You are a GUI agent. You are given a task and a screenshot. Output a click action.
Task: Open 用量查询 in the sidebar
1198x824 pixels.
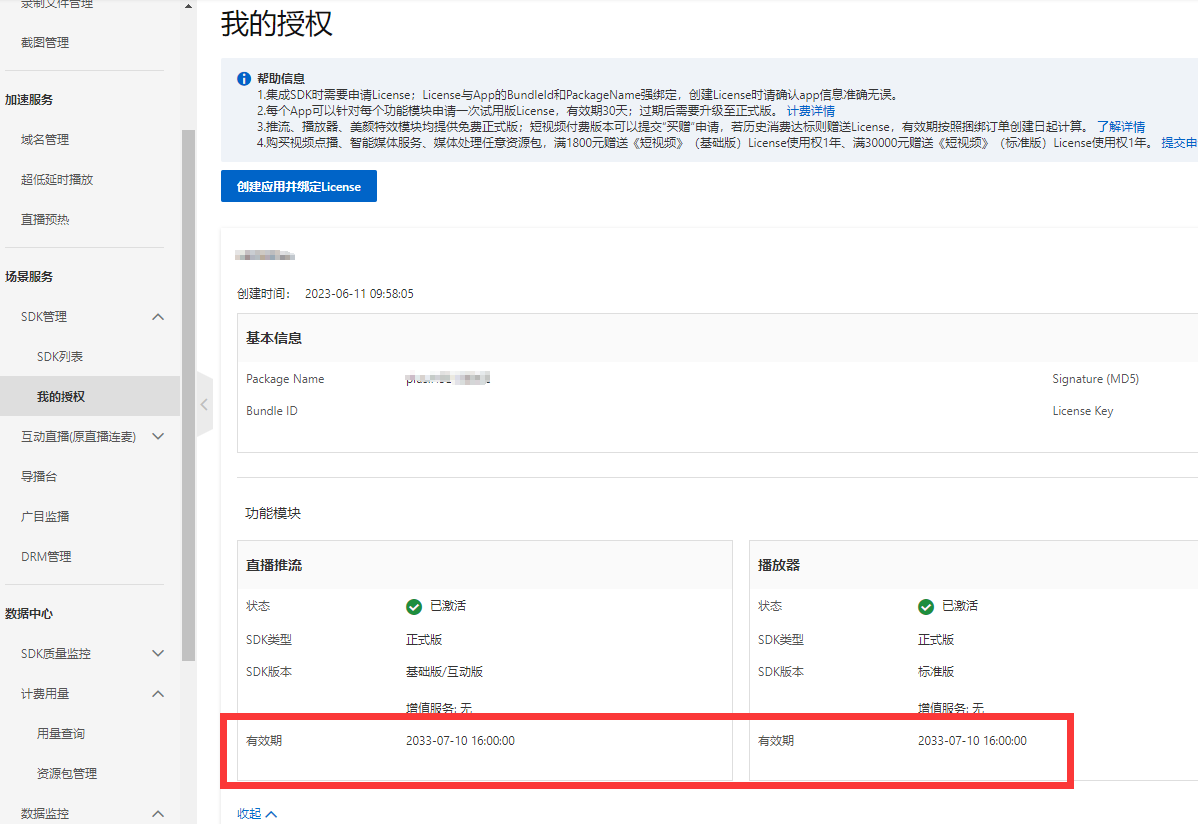(61, 734)
